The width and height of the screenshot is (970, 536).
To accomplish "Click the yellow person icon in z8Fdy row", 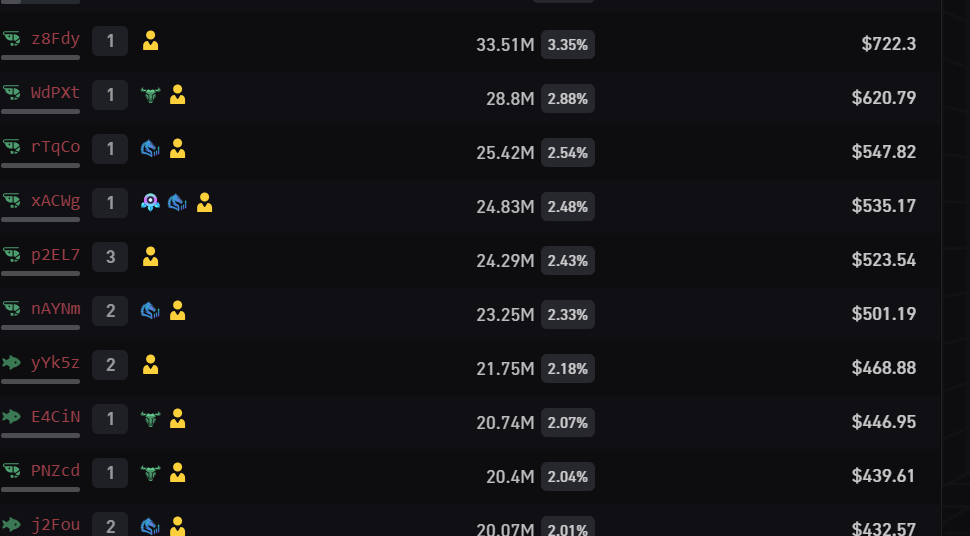I will (x=150, y=41).
